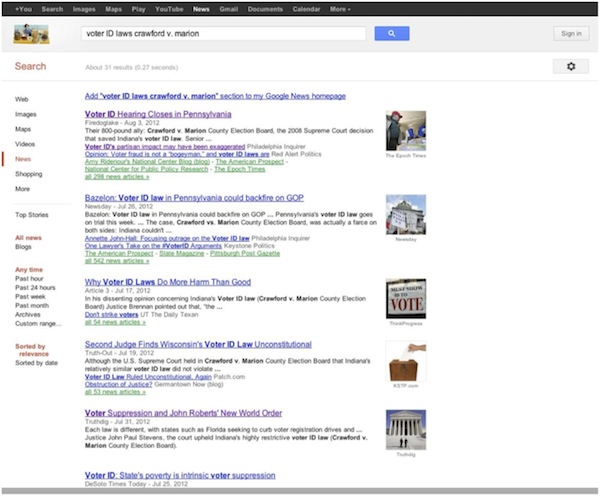Screen dimensions: 600x496
Task: Expand all 542 news articles
Action: 117,261
